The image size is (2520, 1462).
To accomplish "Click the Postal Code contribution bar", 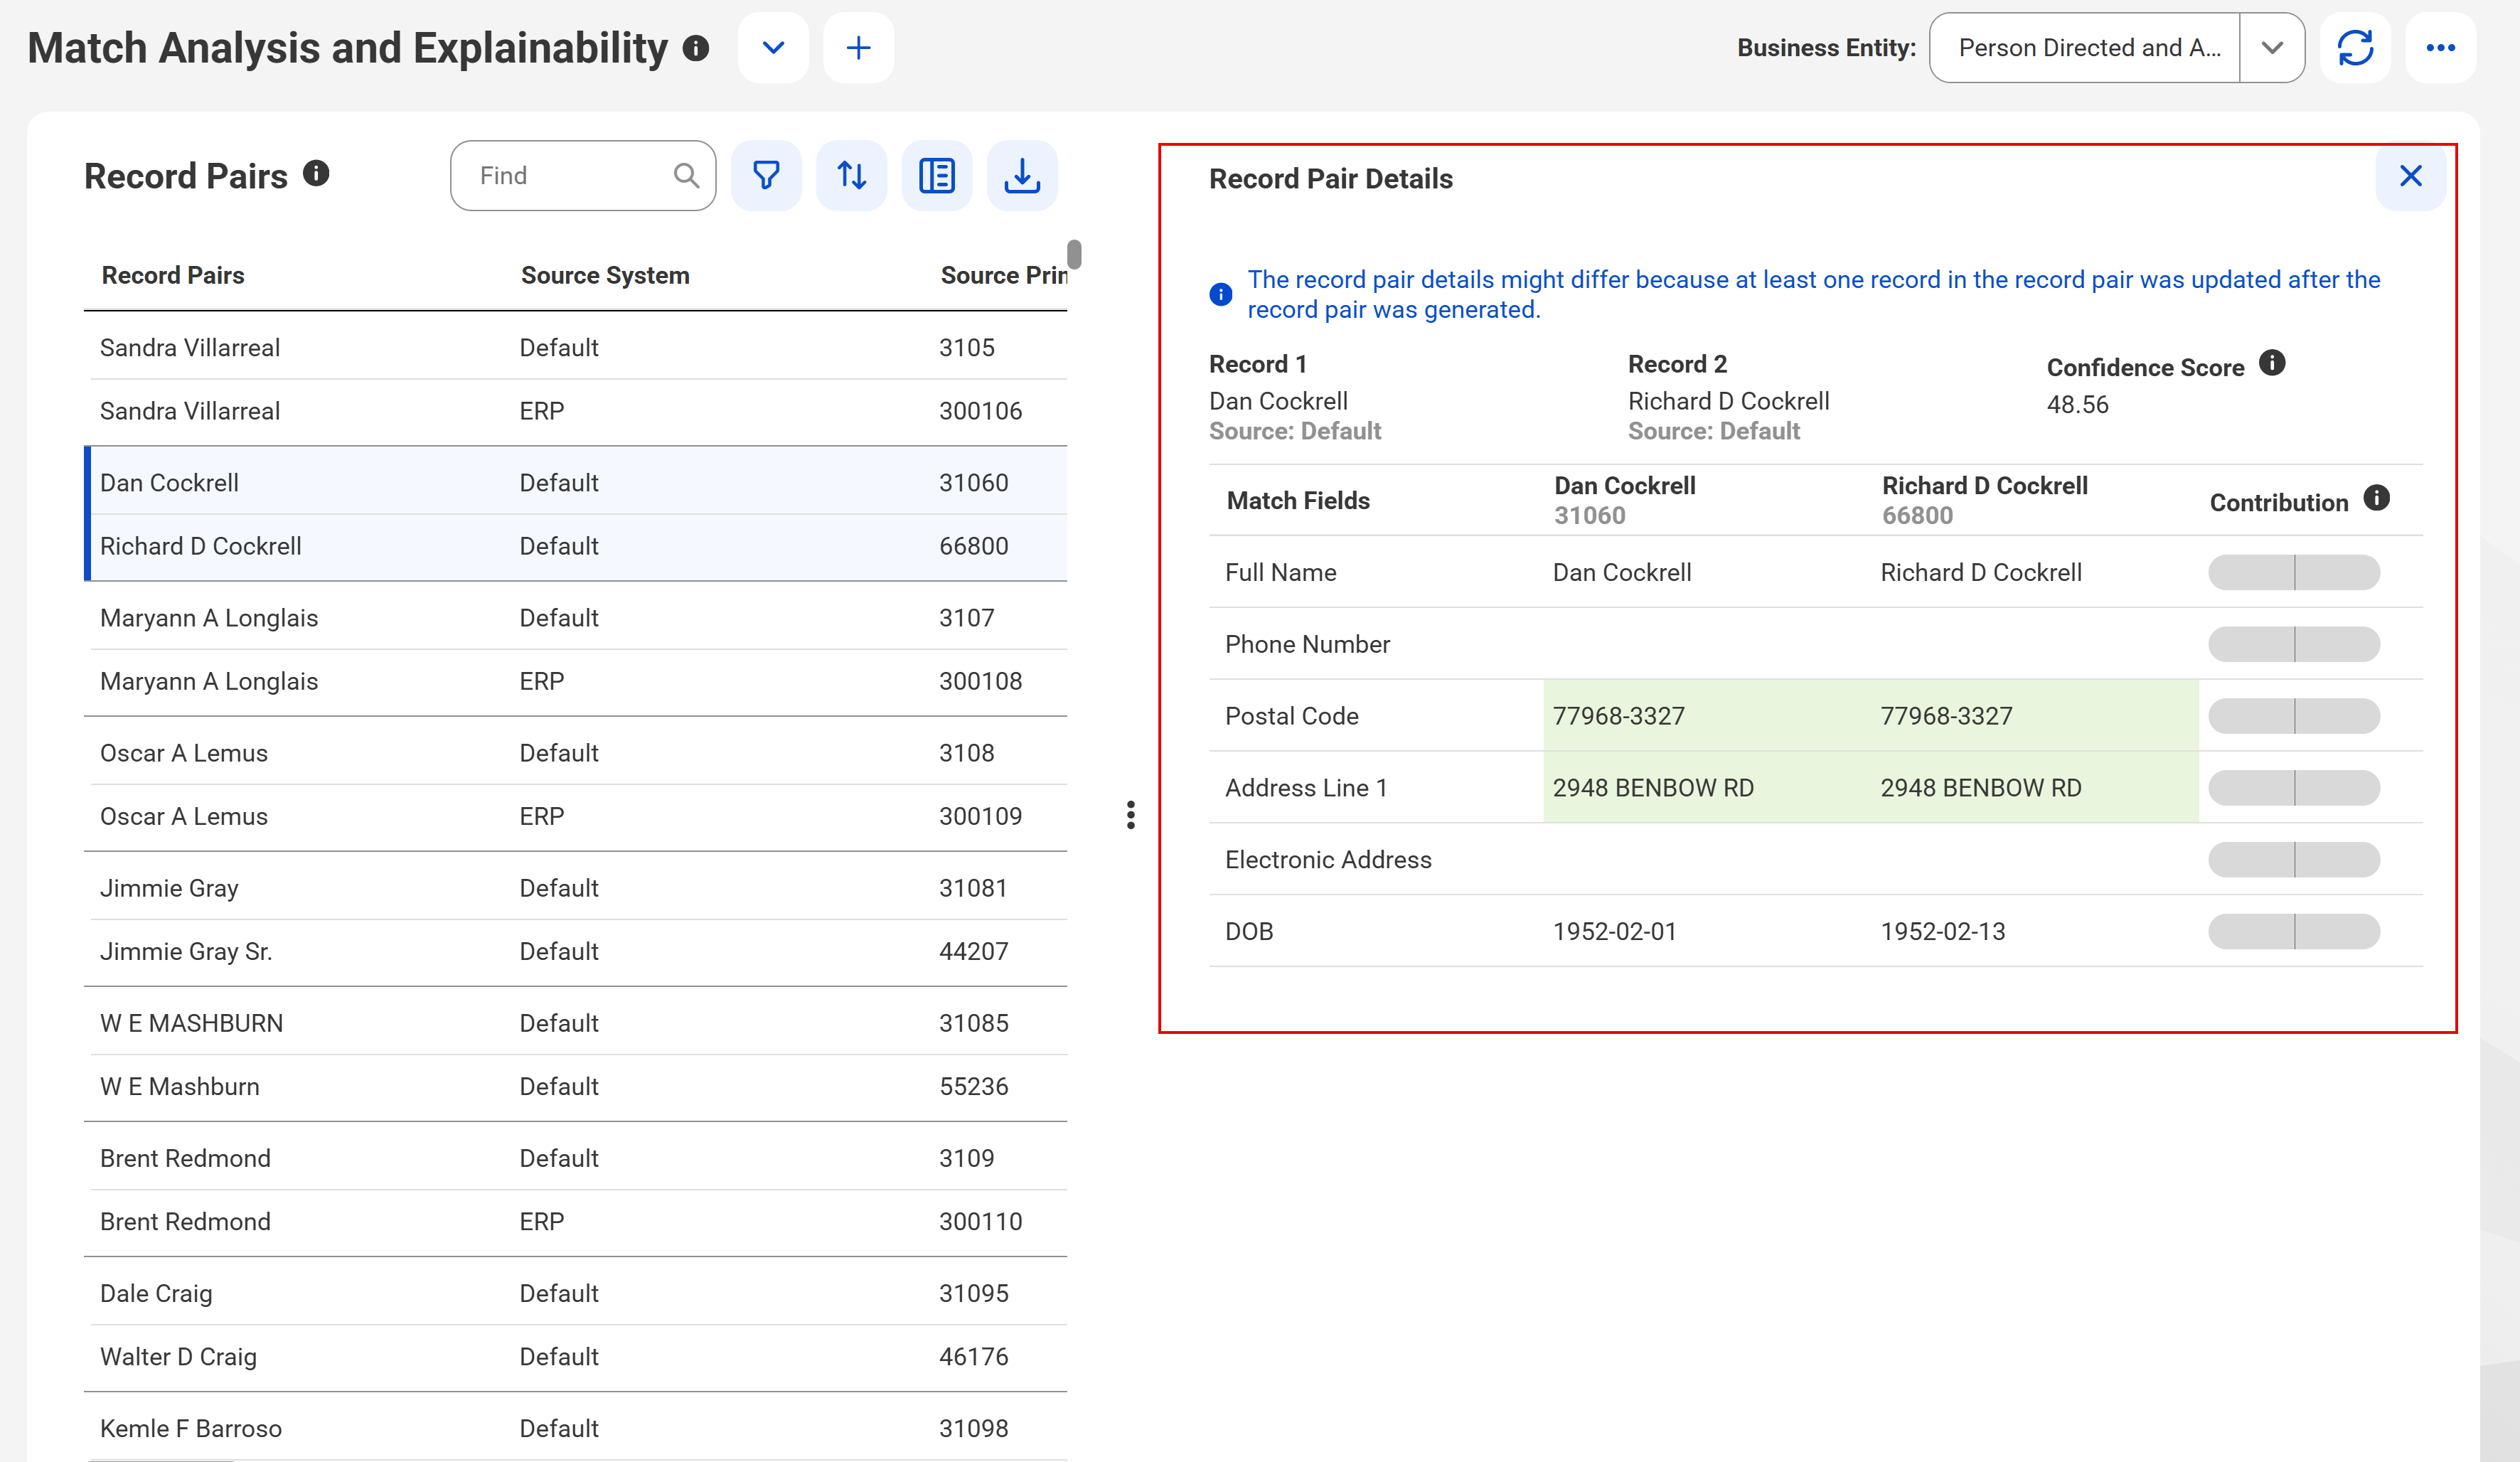I will [2294, 716].
